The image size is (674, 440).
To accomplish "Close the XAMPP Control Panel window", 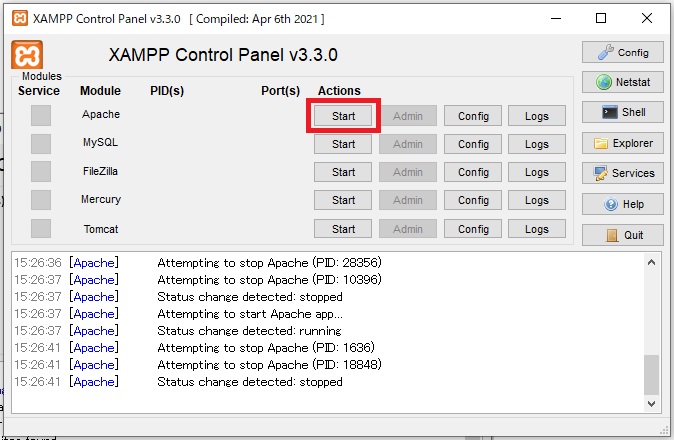I will [x=646, y=18].
